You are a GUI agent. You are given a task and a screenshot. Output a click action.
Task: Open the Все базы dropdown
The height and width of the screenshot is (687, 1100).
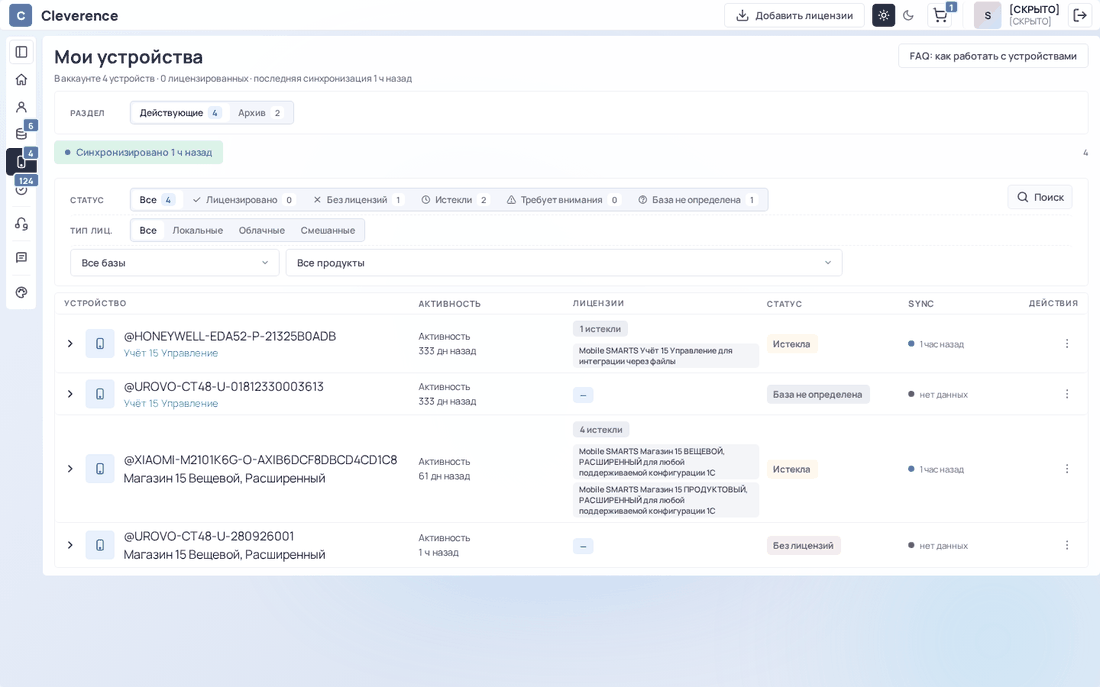175,263
